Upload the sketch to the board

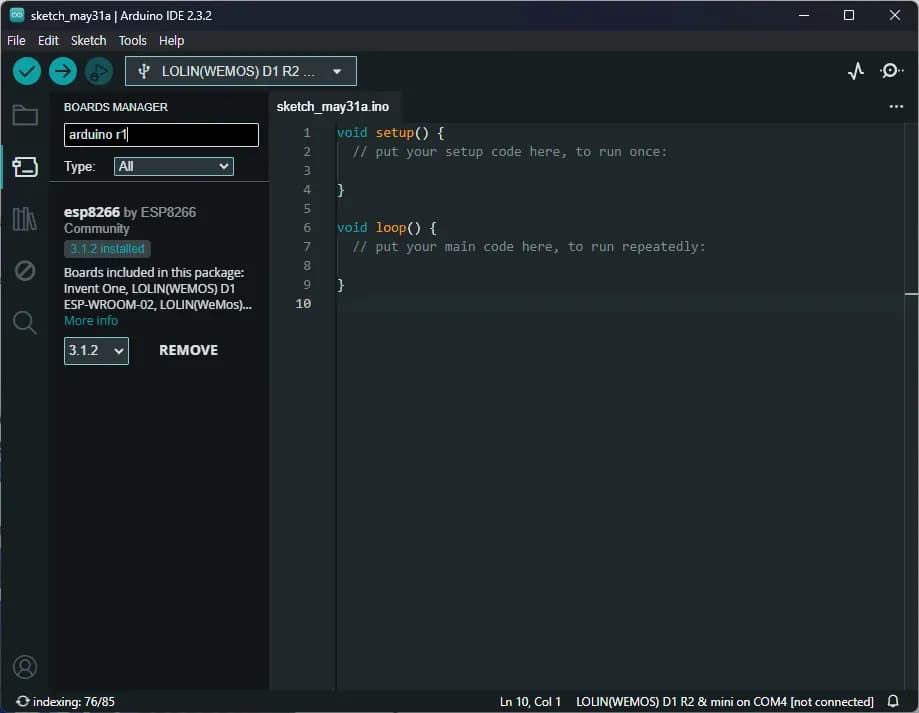click(x=62, y=71)
